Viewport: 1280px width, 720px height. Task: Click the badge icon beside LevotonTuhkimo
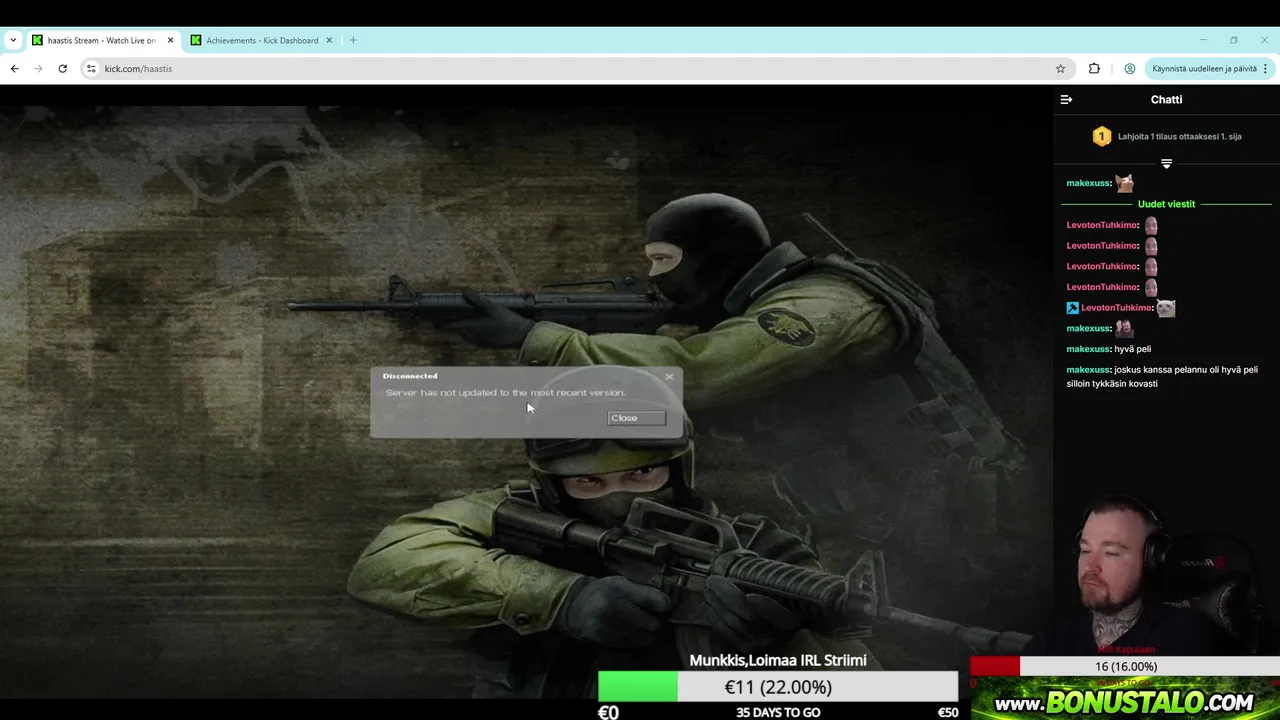[1072, 308]
